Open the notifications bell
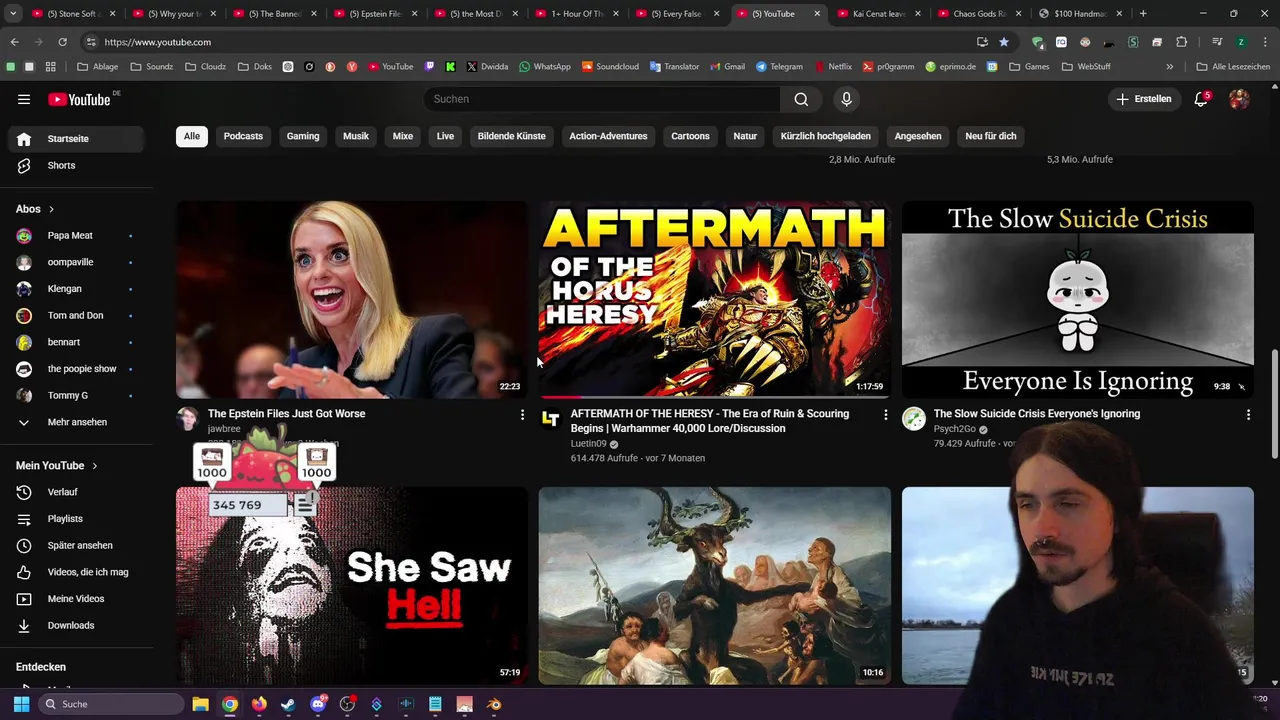The image size is (1280, 720). click(x=1201, y=99)
